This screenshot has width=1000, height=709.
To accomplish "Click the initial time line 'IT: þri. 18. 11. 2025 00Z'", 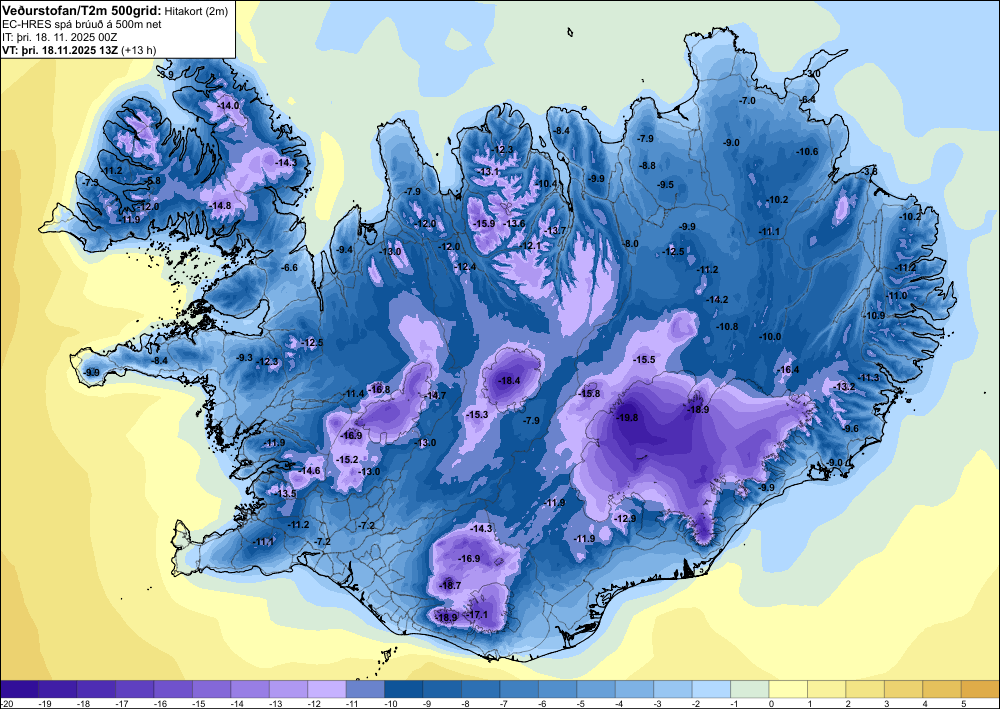I will click(60, 37).
